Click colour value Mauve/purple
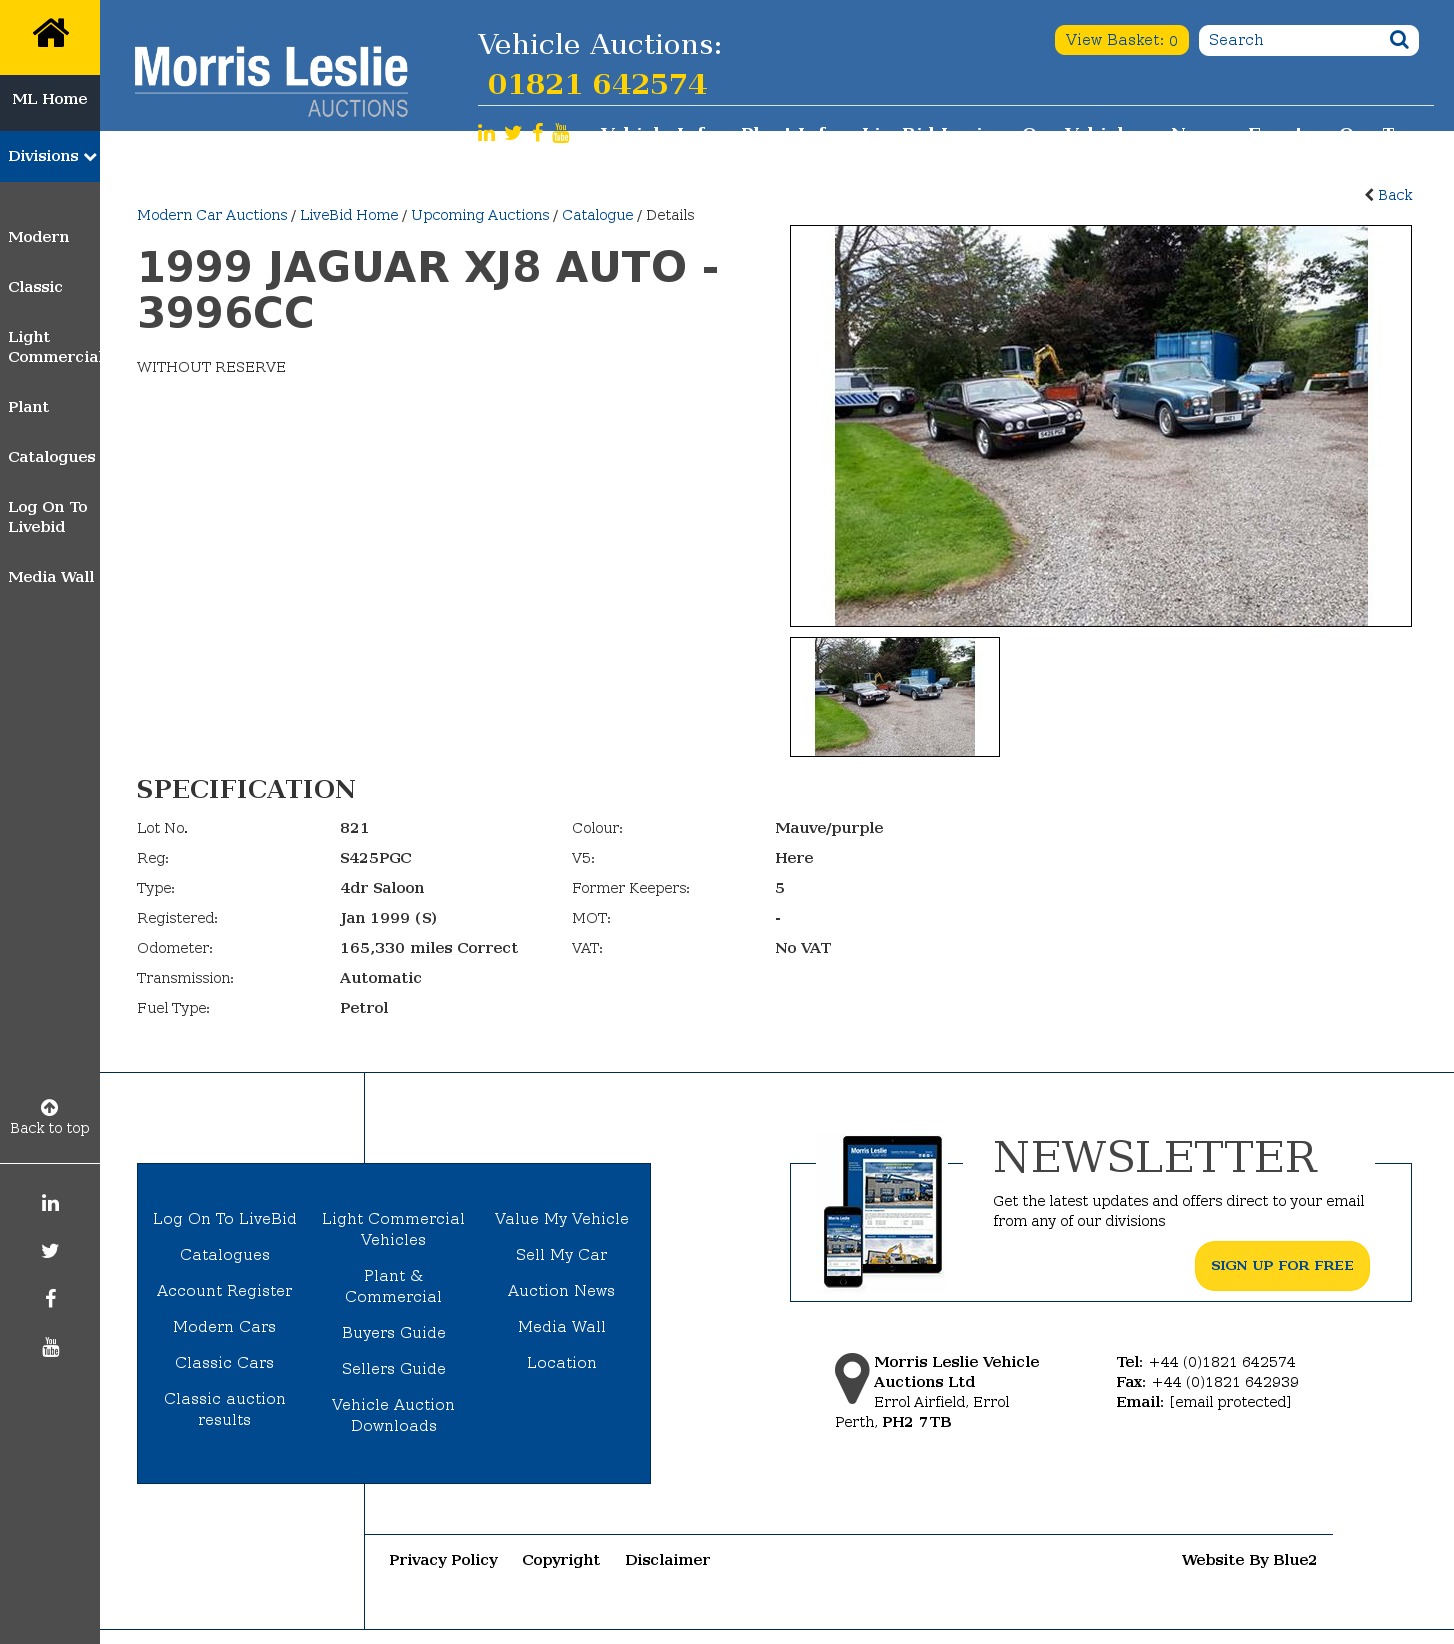The width and height of the screenshot is (1454, 1644). (829, 828)
